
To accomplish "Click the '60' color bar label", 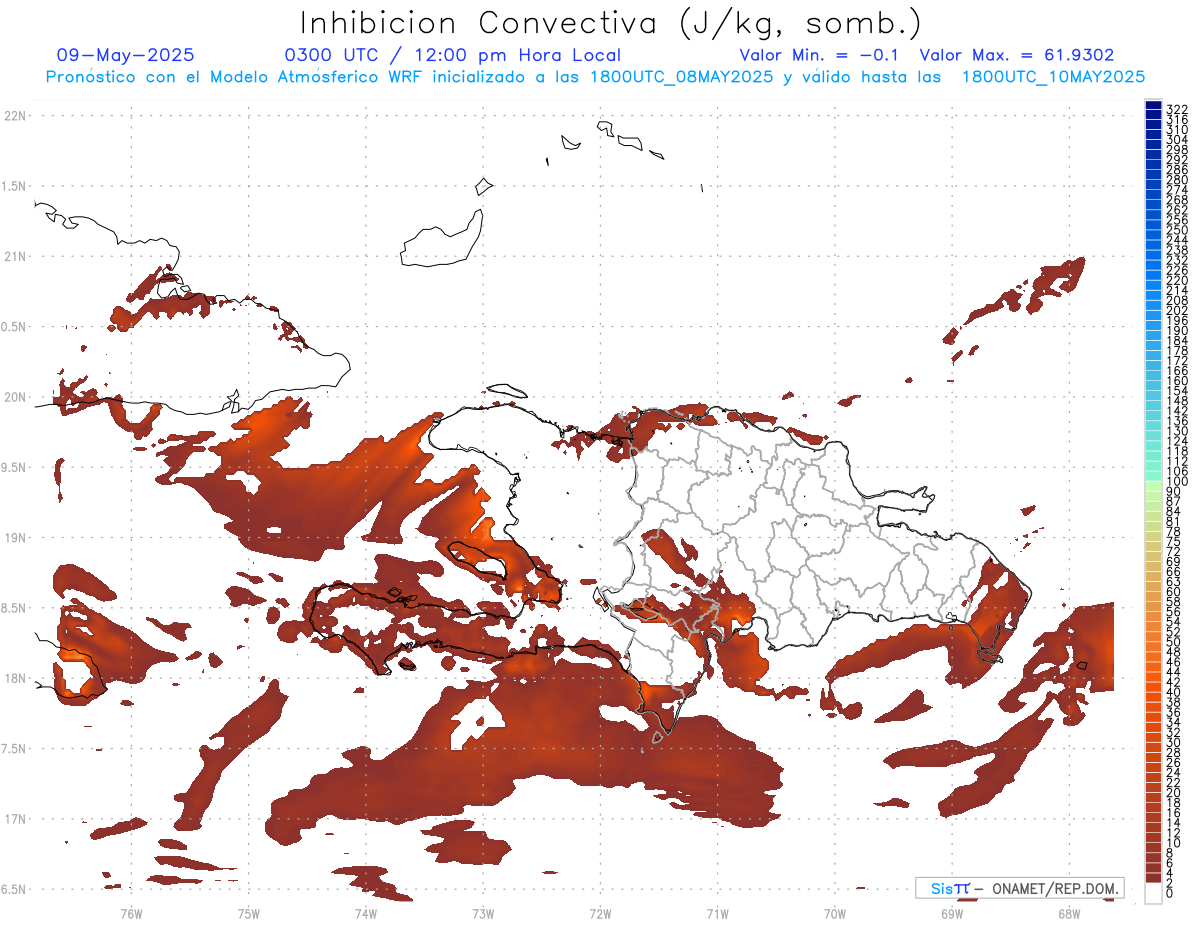I will 1174,591.
